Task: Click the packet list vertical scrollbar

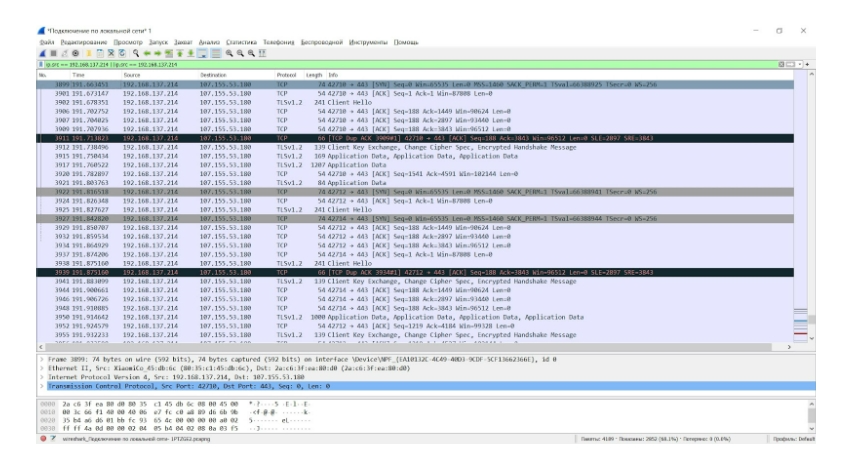Action: point(811,206)
